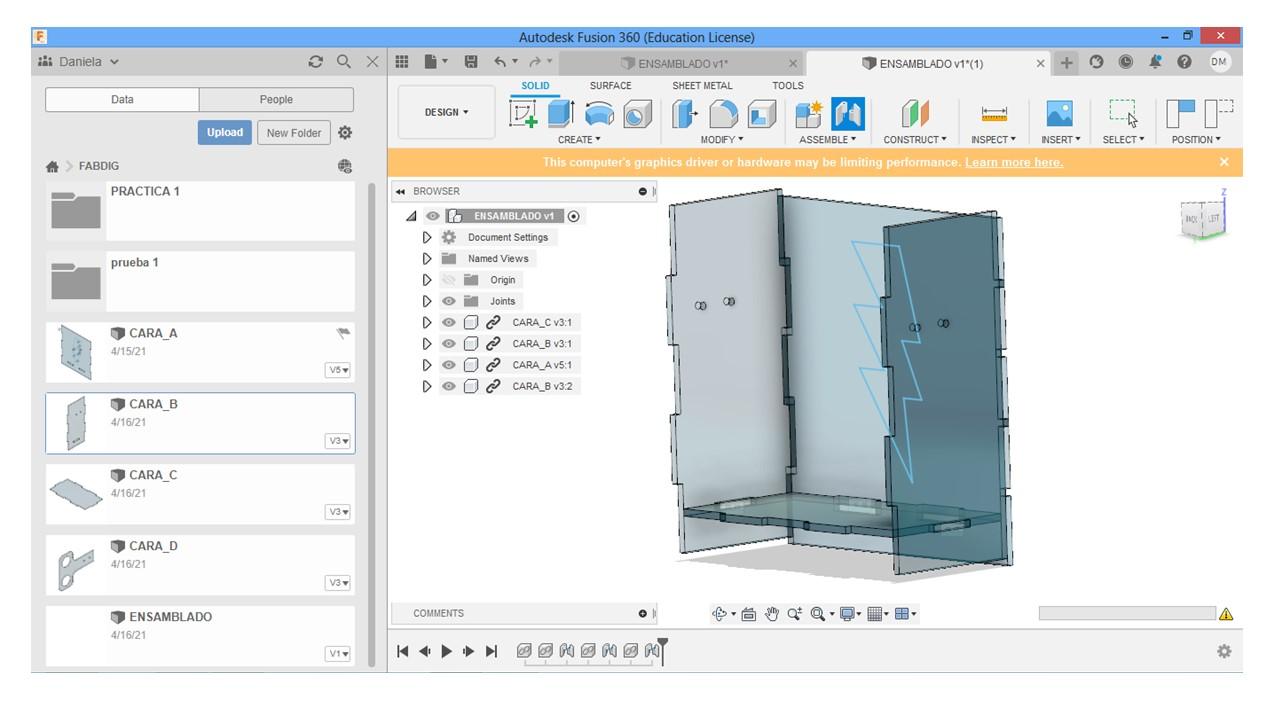Click the Pan hand icon
Image resolution: width=1280 pixels, height=720 pixels.
[x=772, y=614]
